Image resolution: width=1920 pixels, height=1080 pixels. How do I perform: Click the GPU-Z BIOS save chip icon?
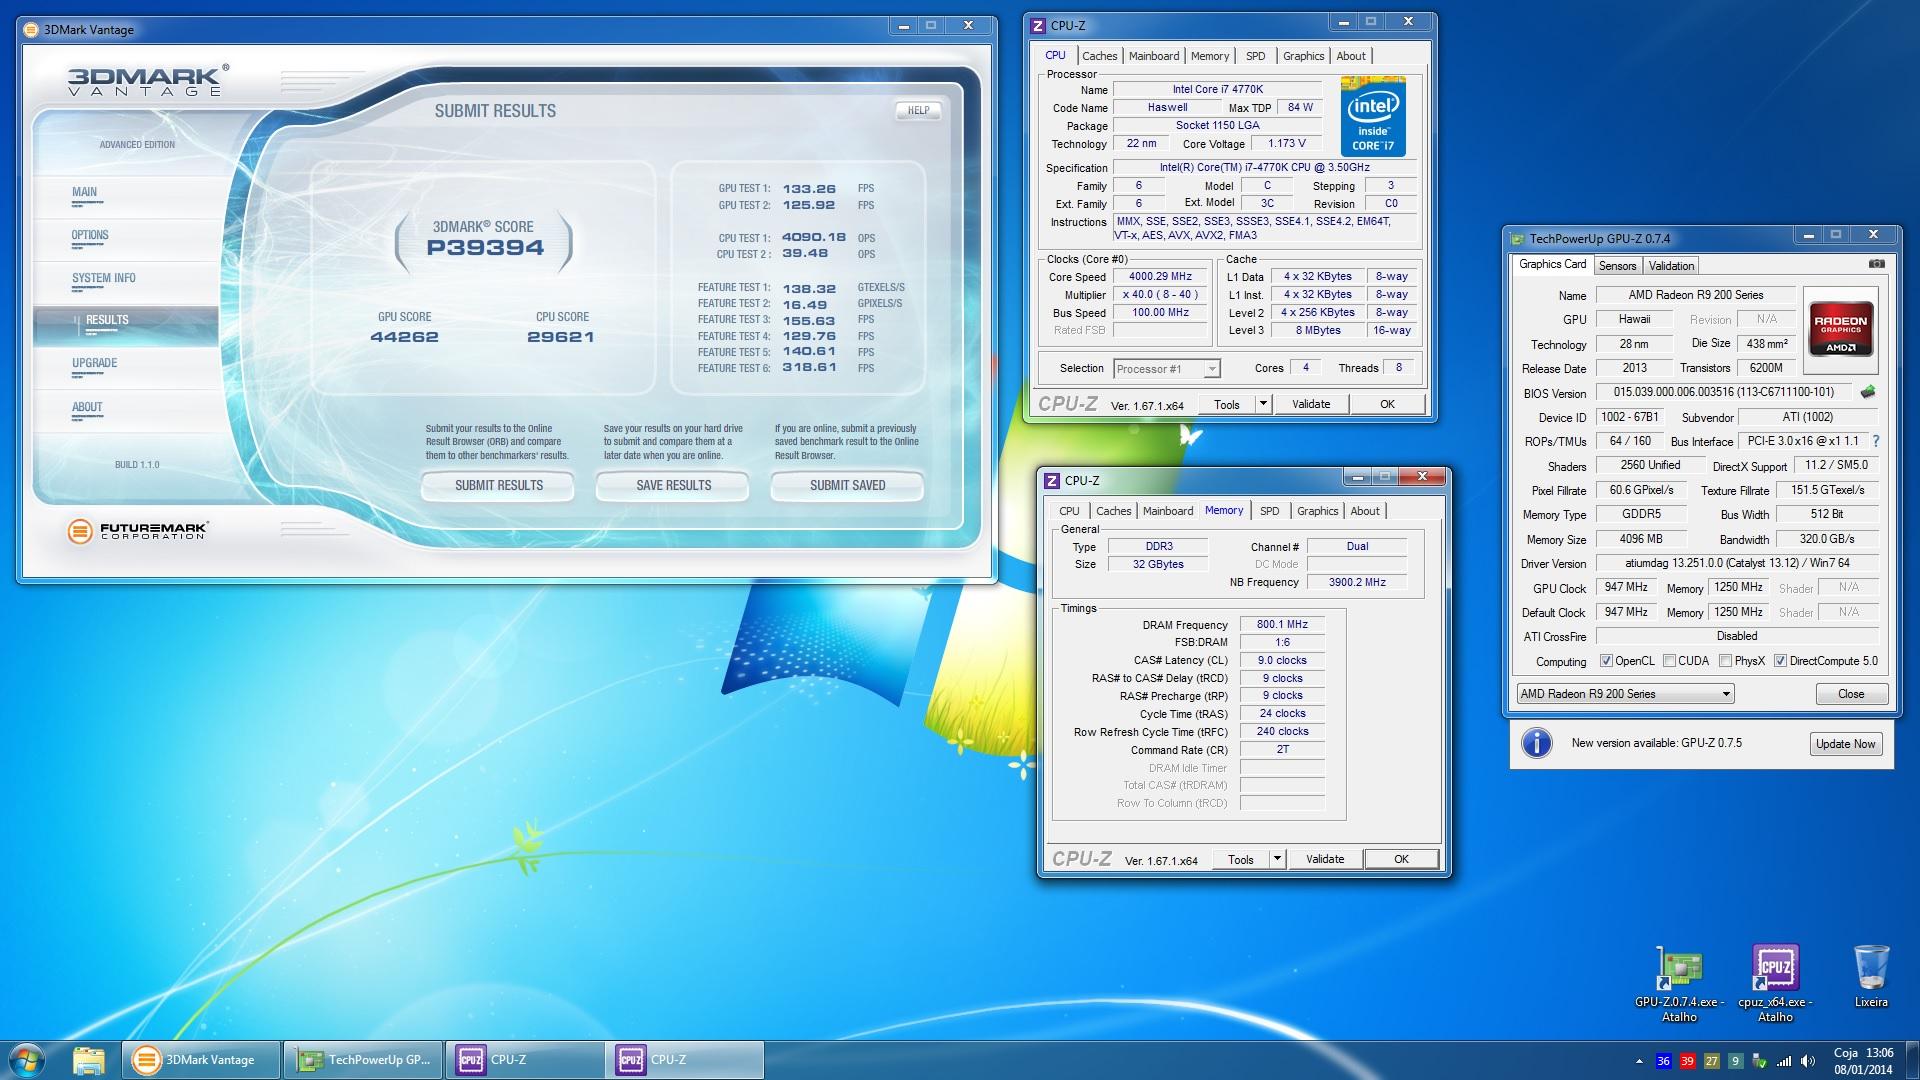point(1867,392)
